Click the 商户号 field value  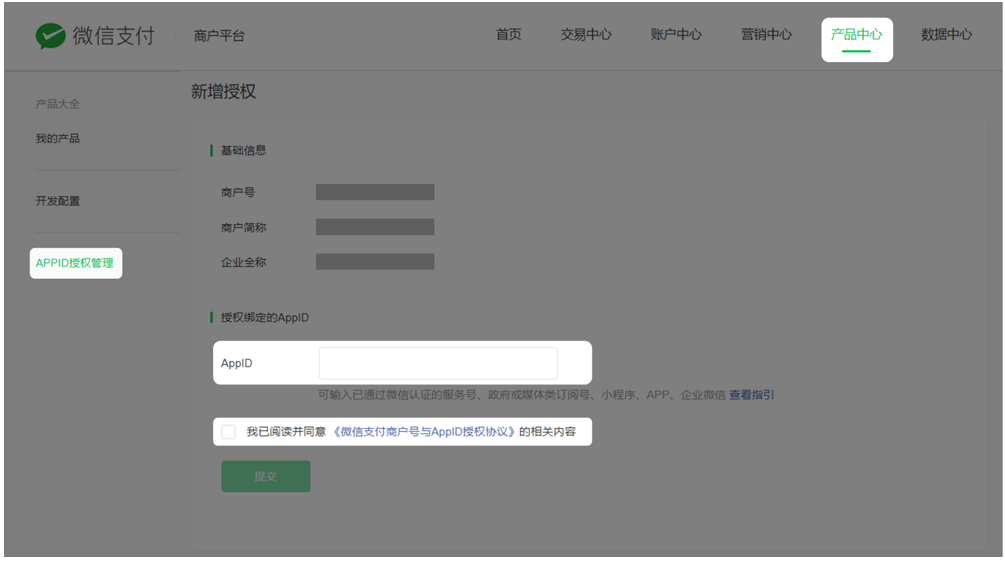(375, 192)
